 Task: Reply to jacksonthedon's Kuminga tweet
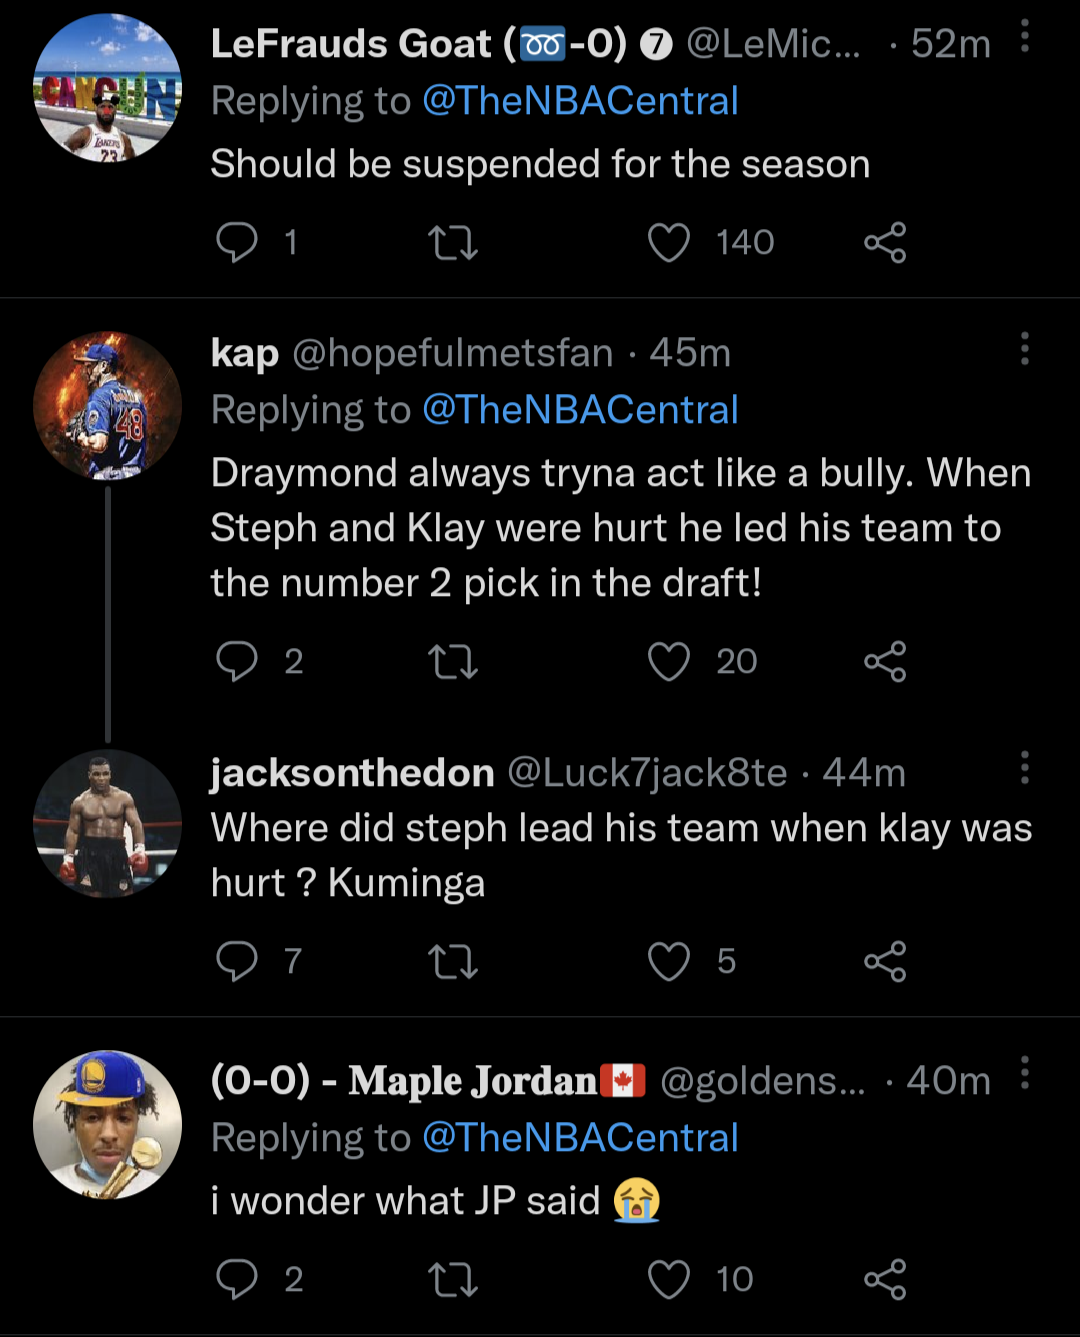point(237,961)
